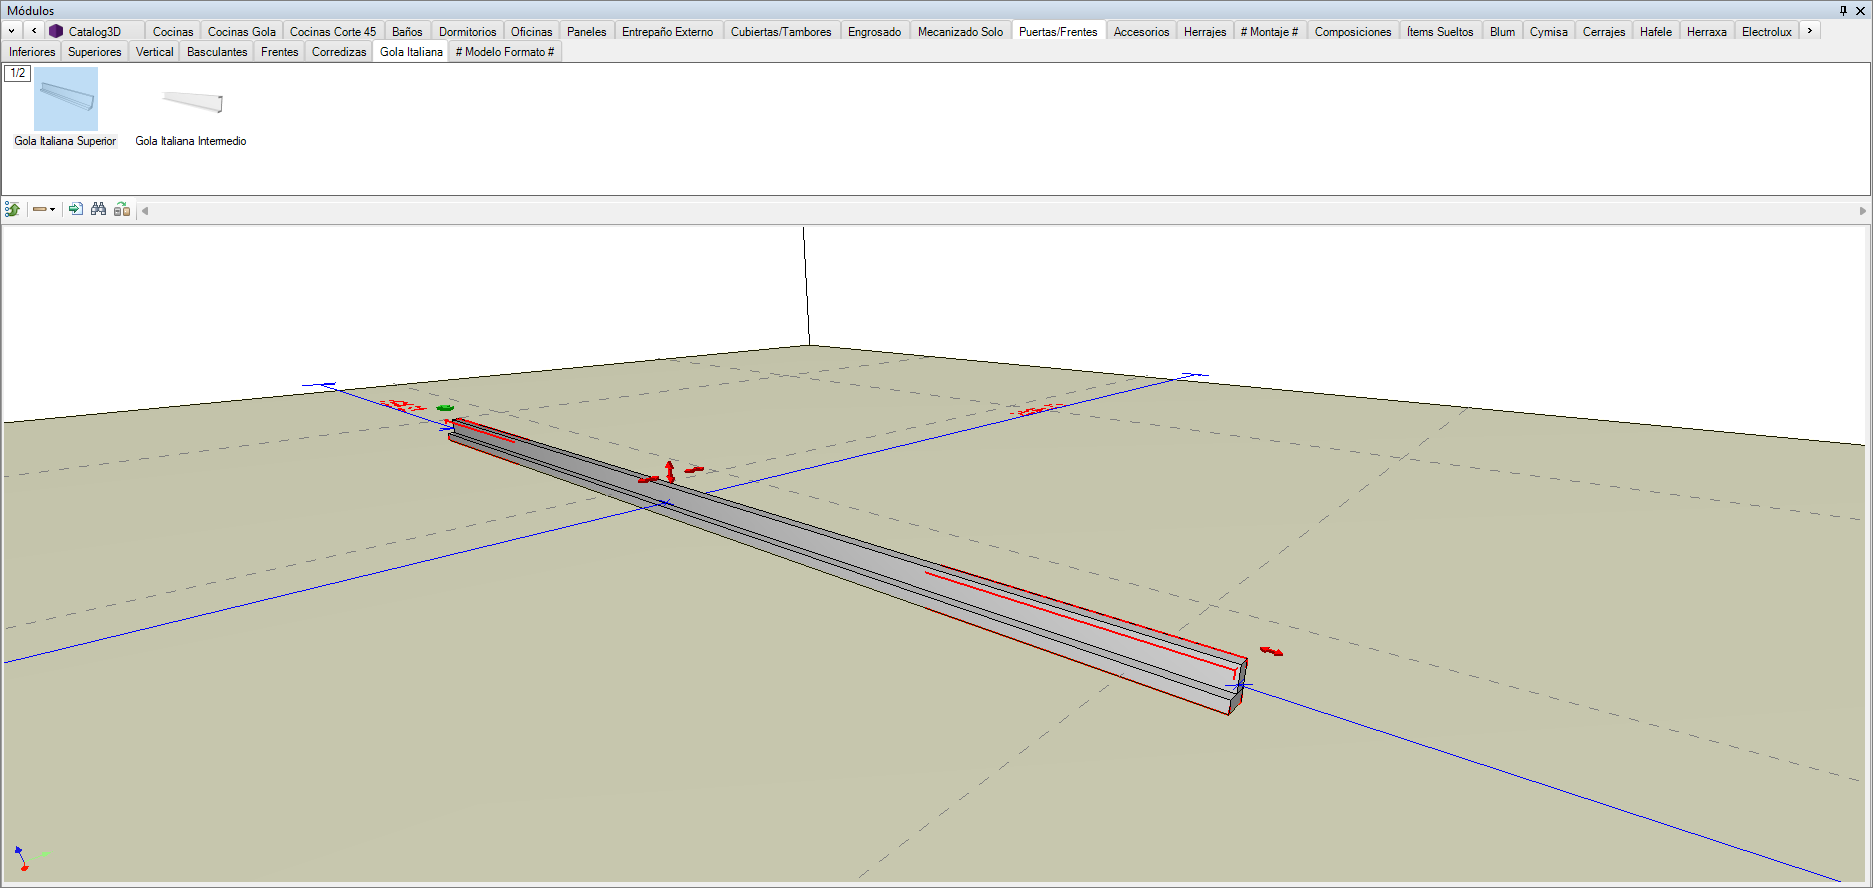Switch to the Engrosado tab
The image size is (1873, 888).
tap(874, 32)
